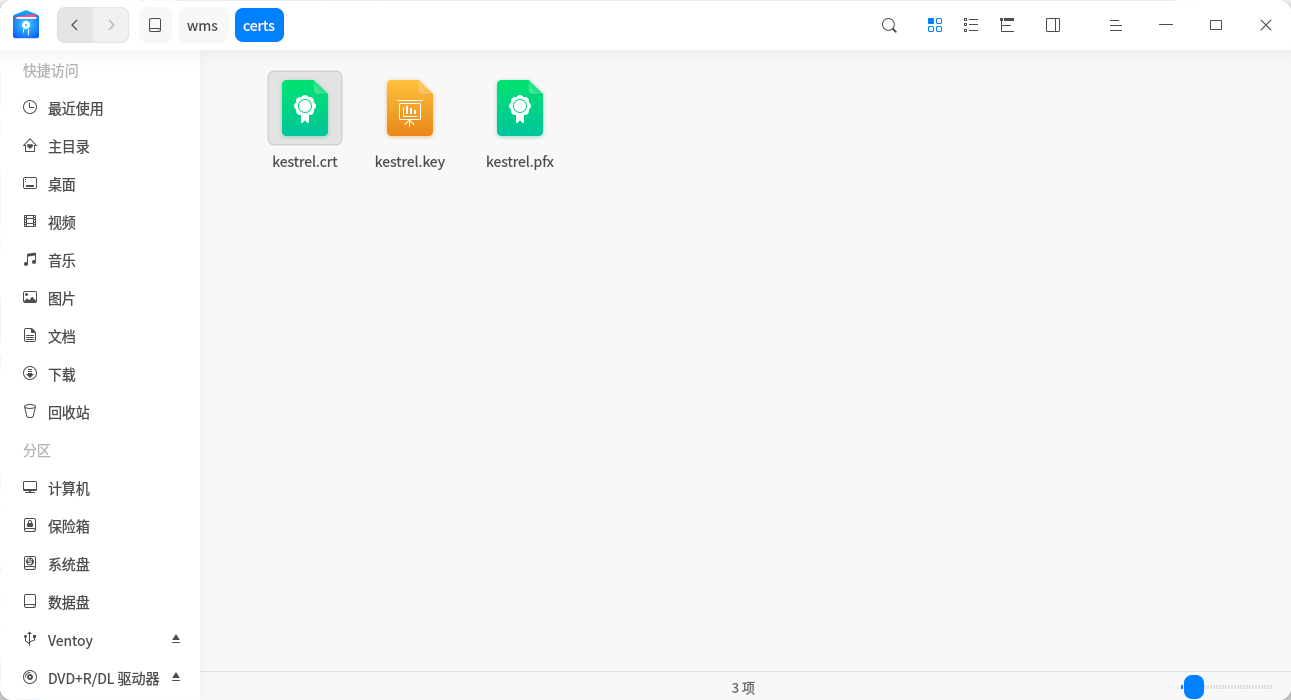Go to 下载 folder in sidebar
Viewport: 1291px width, 700px height.
tap(100, 374)
